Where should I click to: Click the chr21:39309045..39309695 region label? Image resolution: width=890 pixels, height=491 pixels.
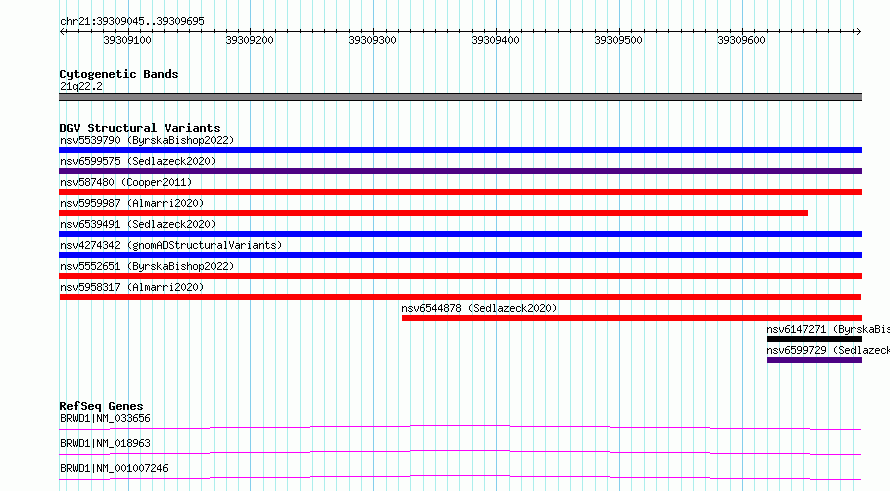point(132,21)
